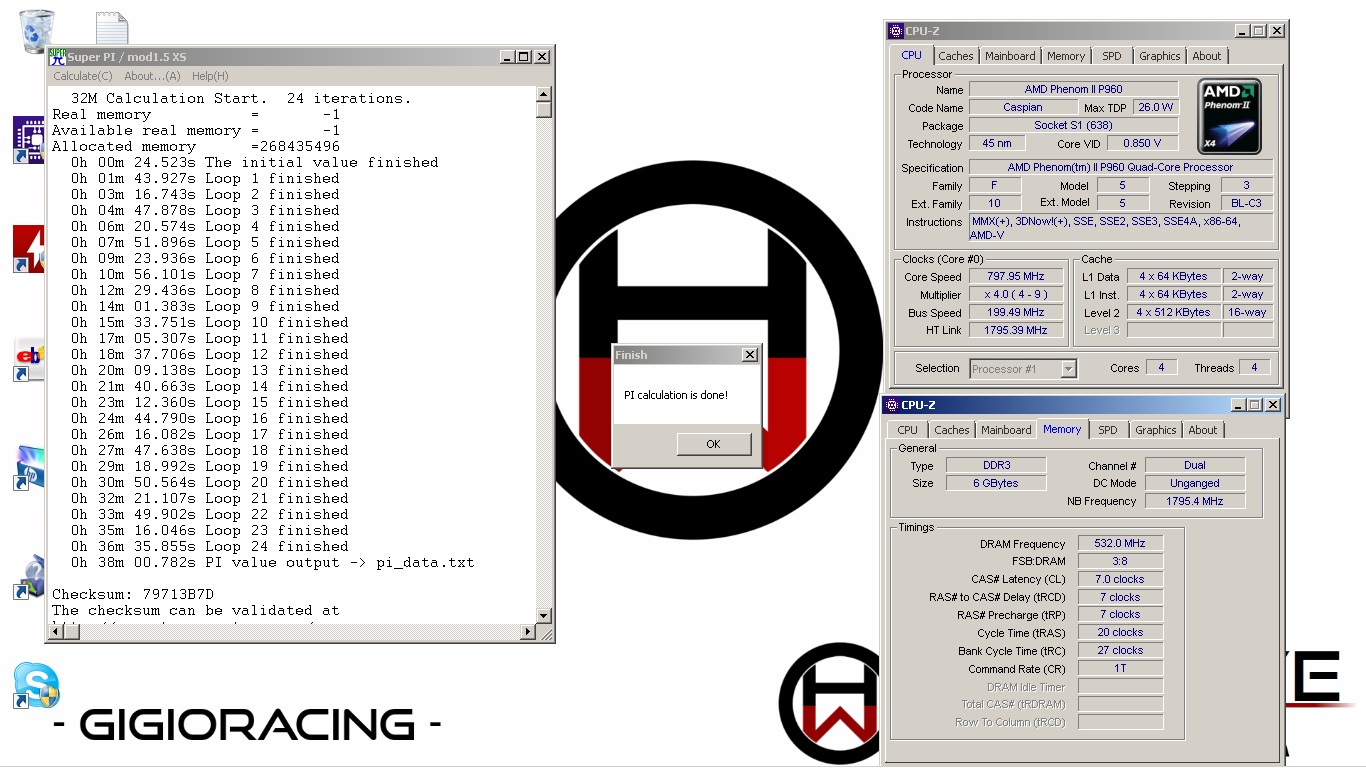Click the NB Frequency value 1795.4 MHz

click(x=1195, y=501)
